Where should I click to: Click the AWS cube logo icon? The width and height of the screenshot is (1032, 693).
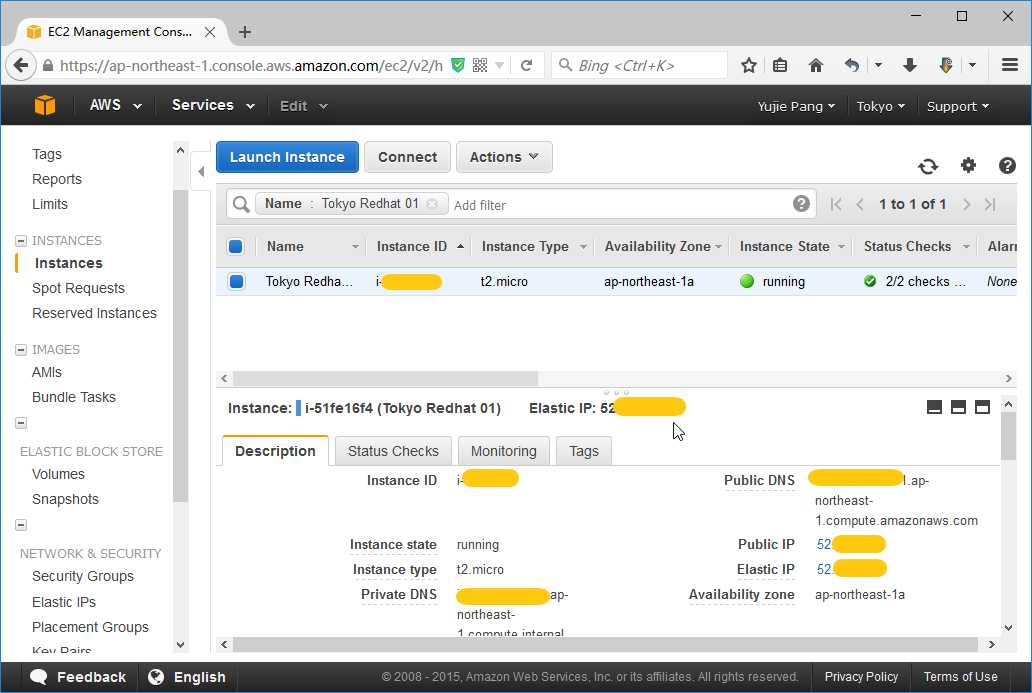pyautogui.click(x=45, y=105)
